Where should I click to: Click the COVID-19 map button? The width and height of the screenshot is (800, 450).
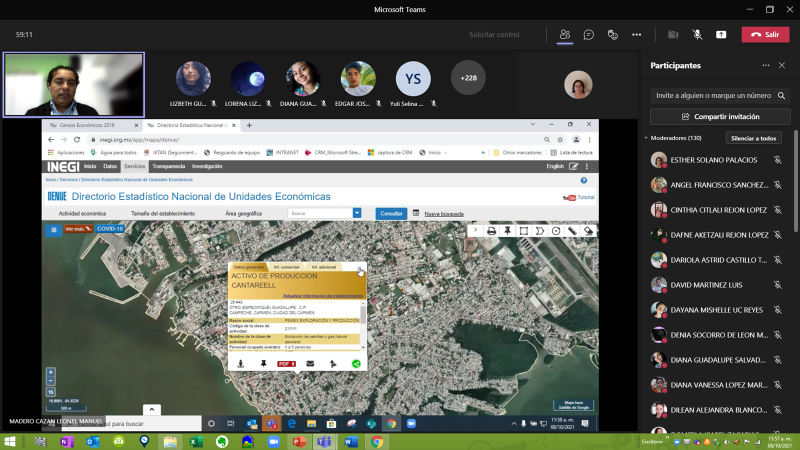click(110, 229)
